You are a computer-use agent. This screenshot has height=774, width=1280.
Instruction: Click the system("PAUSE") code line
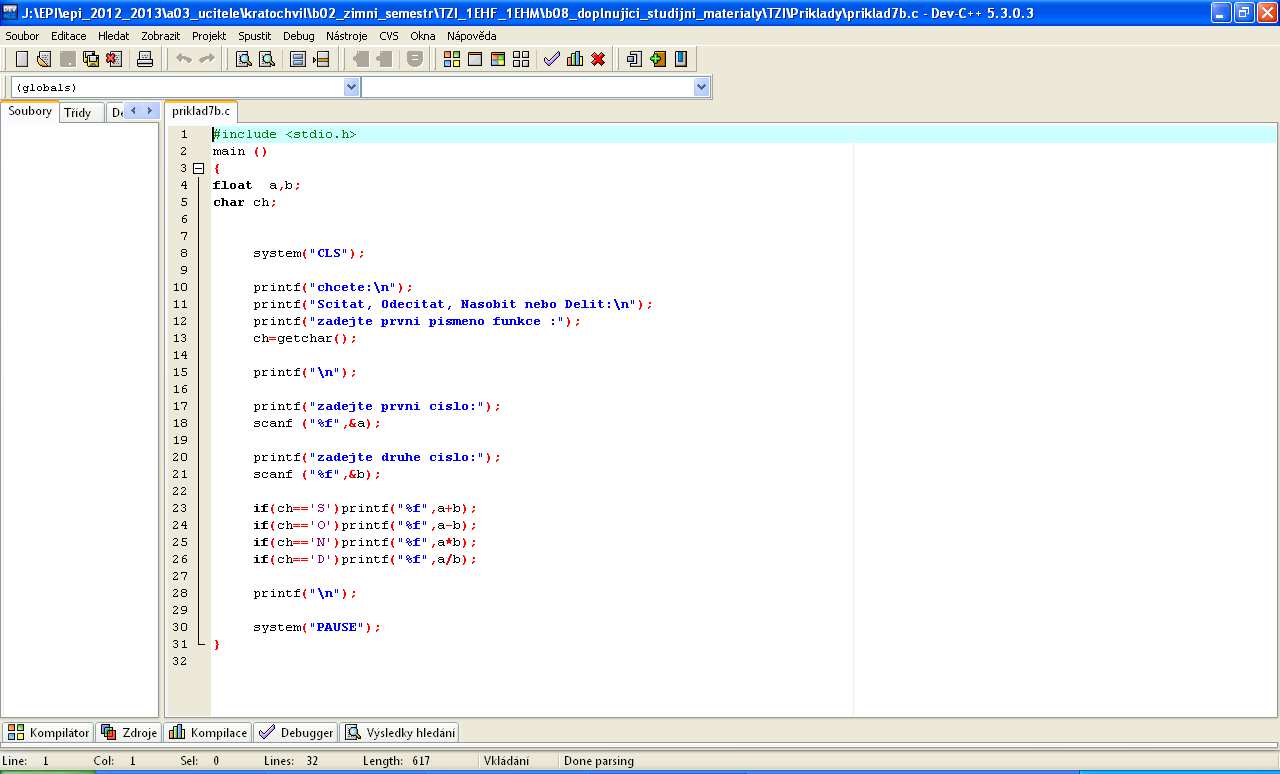[317, 627]
